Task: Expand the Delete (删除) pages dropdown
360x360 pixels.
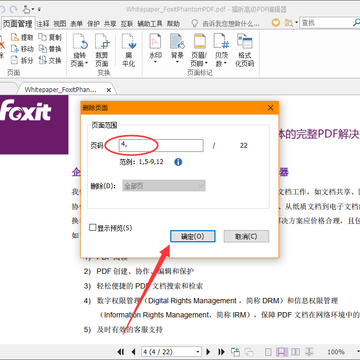Action: tap(164, 186)
